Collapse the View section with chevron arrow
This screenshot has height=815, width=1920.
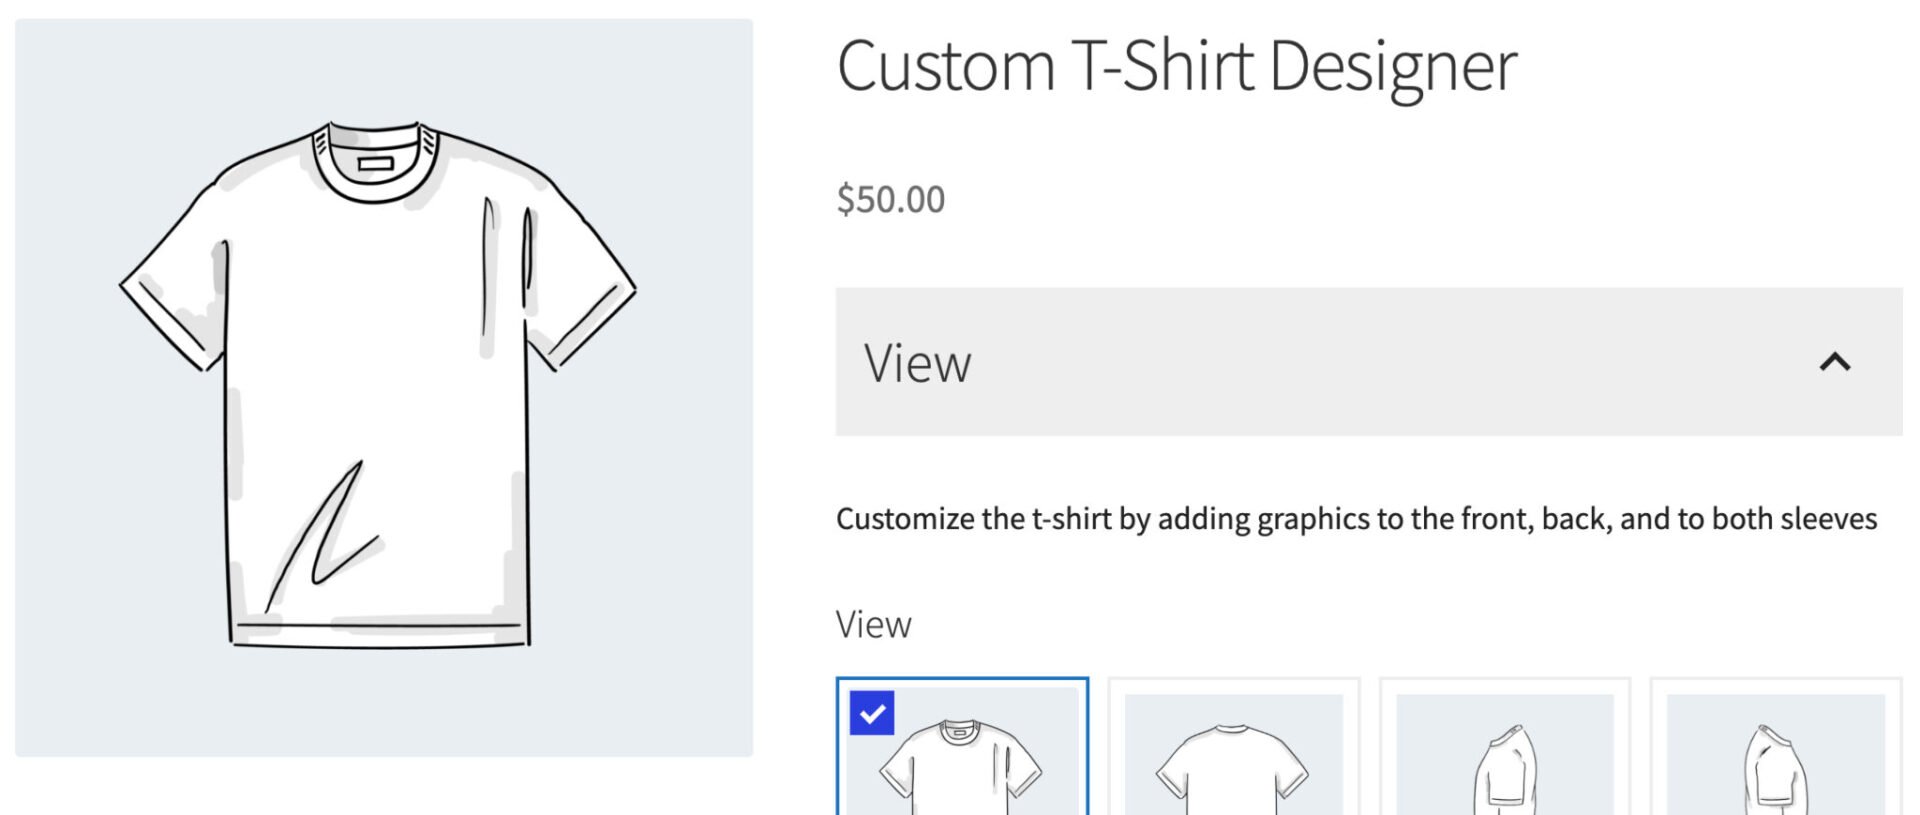(1834, 362)
